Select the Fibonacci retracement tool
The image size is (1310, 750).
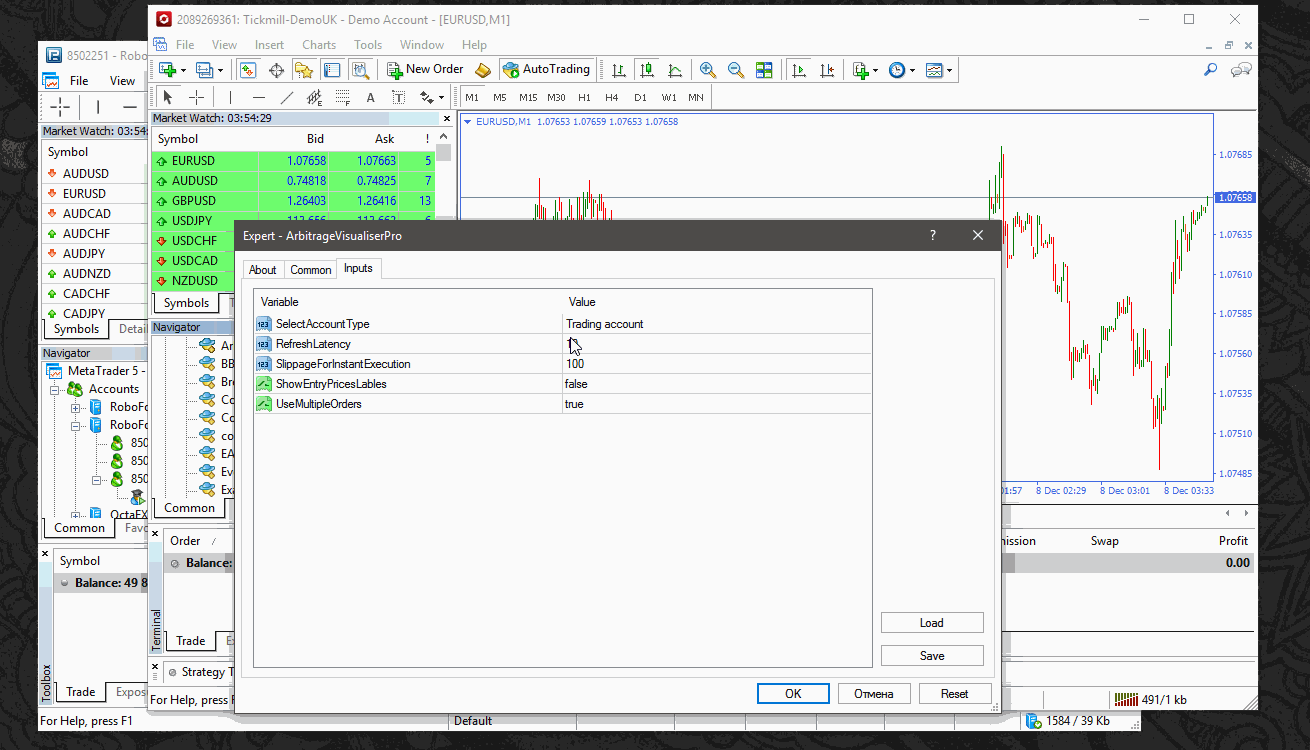tap(342, 97)
